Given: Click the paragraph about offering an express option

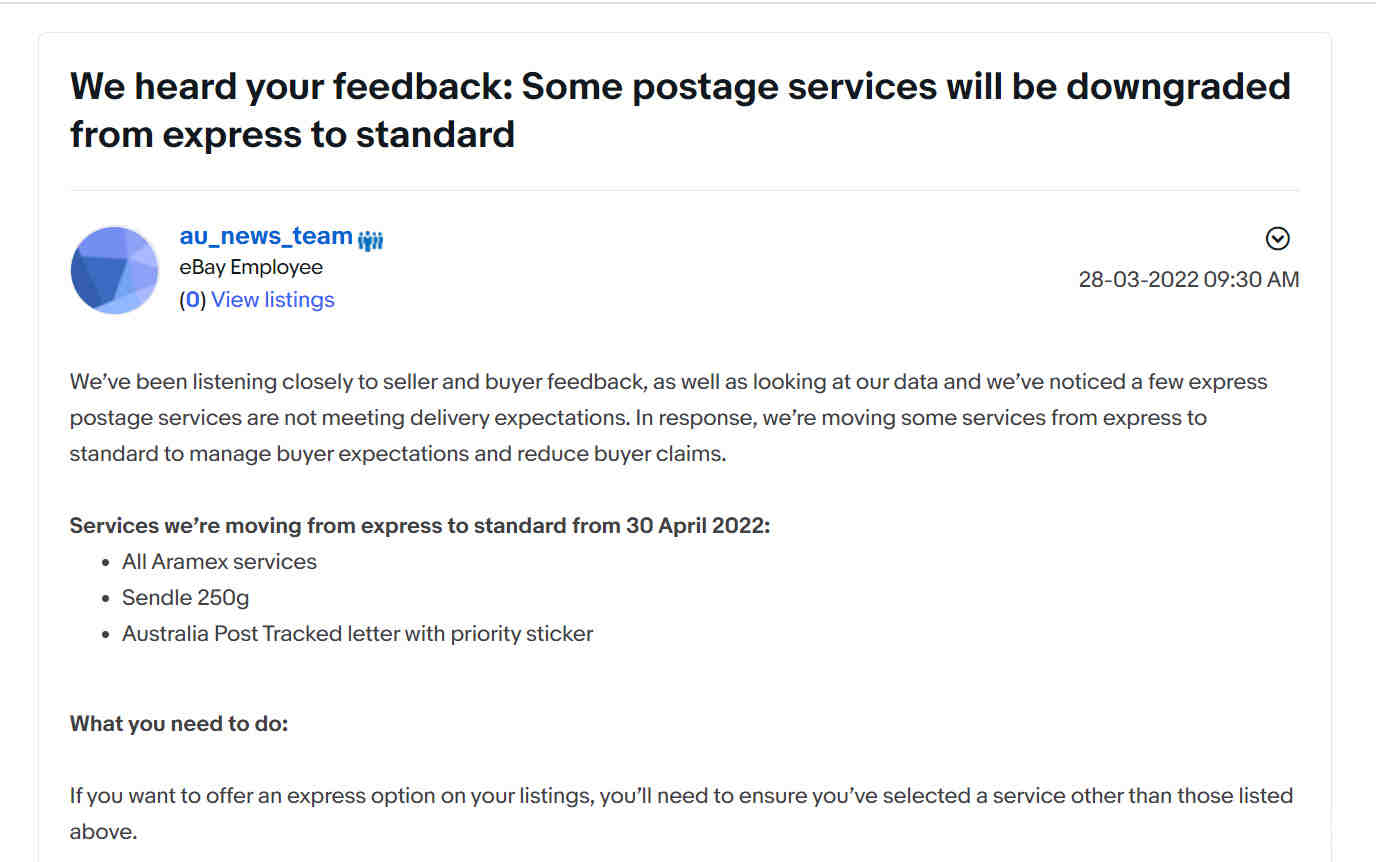Looking at the screenshot, I should [x=682, y=814].
